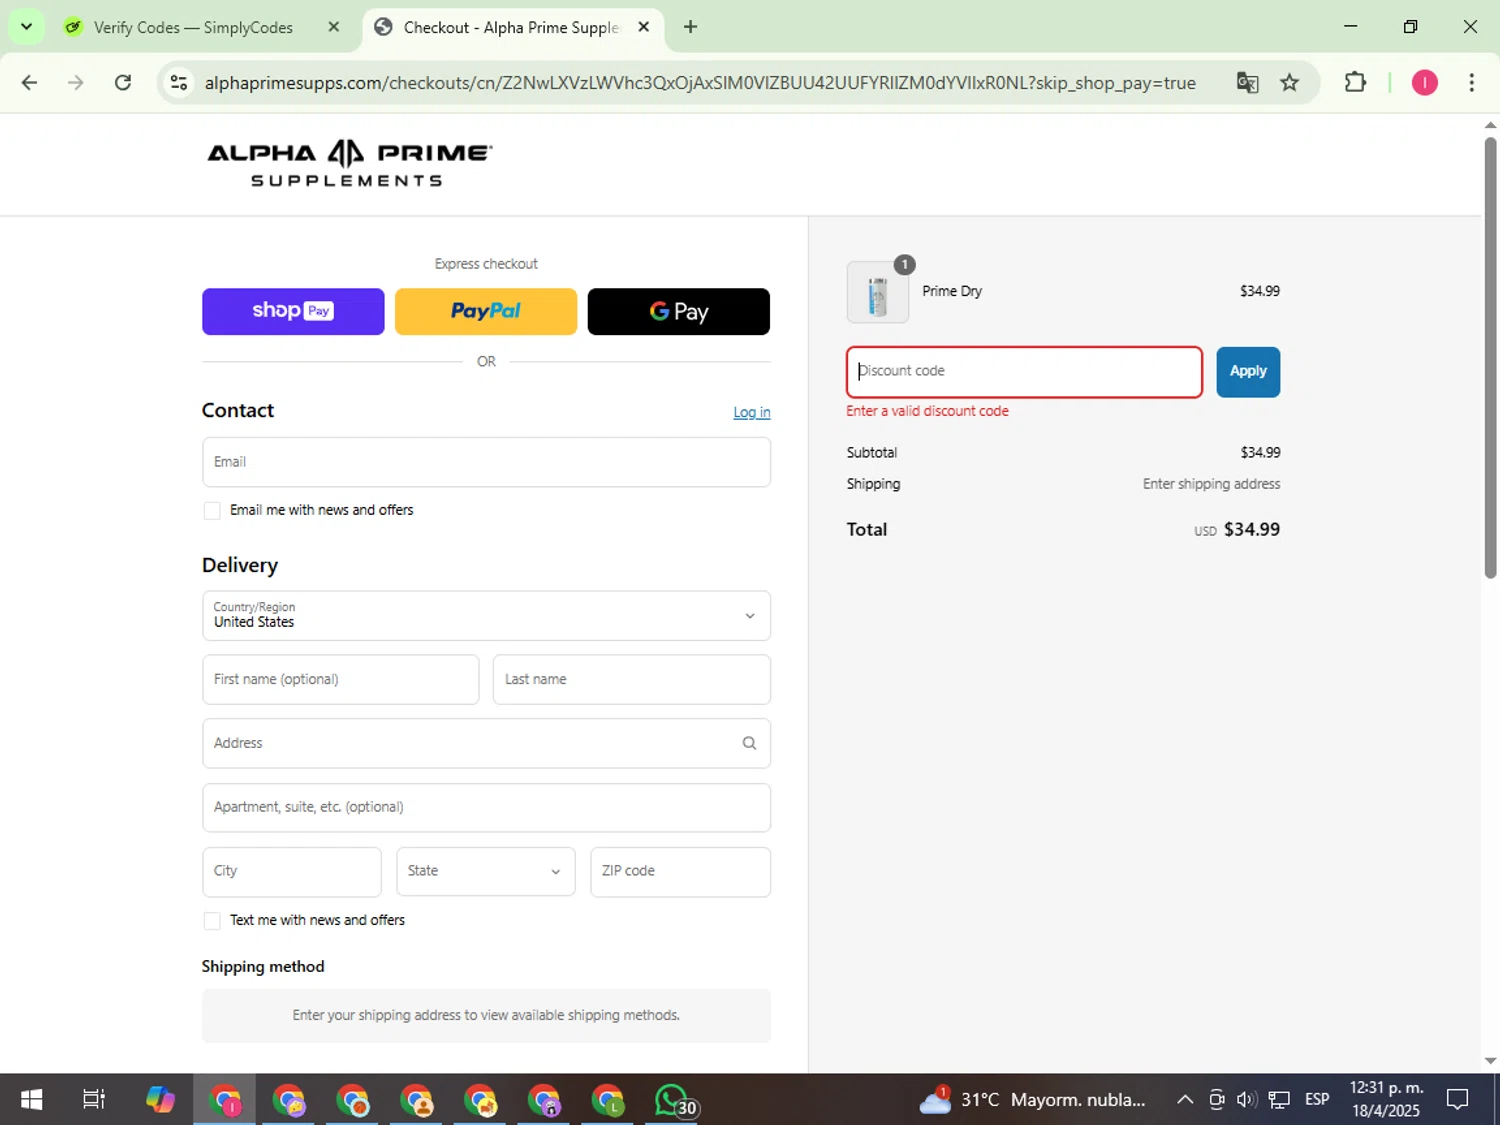Click the address search magnifier icon
Viewport: 1500px width, 1125px height.
click(749, 743)
